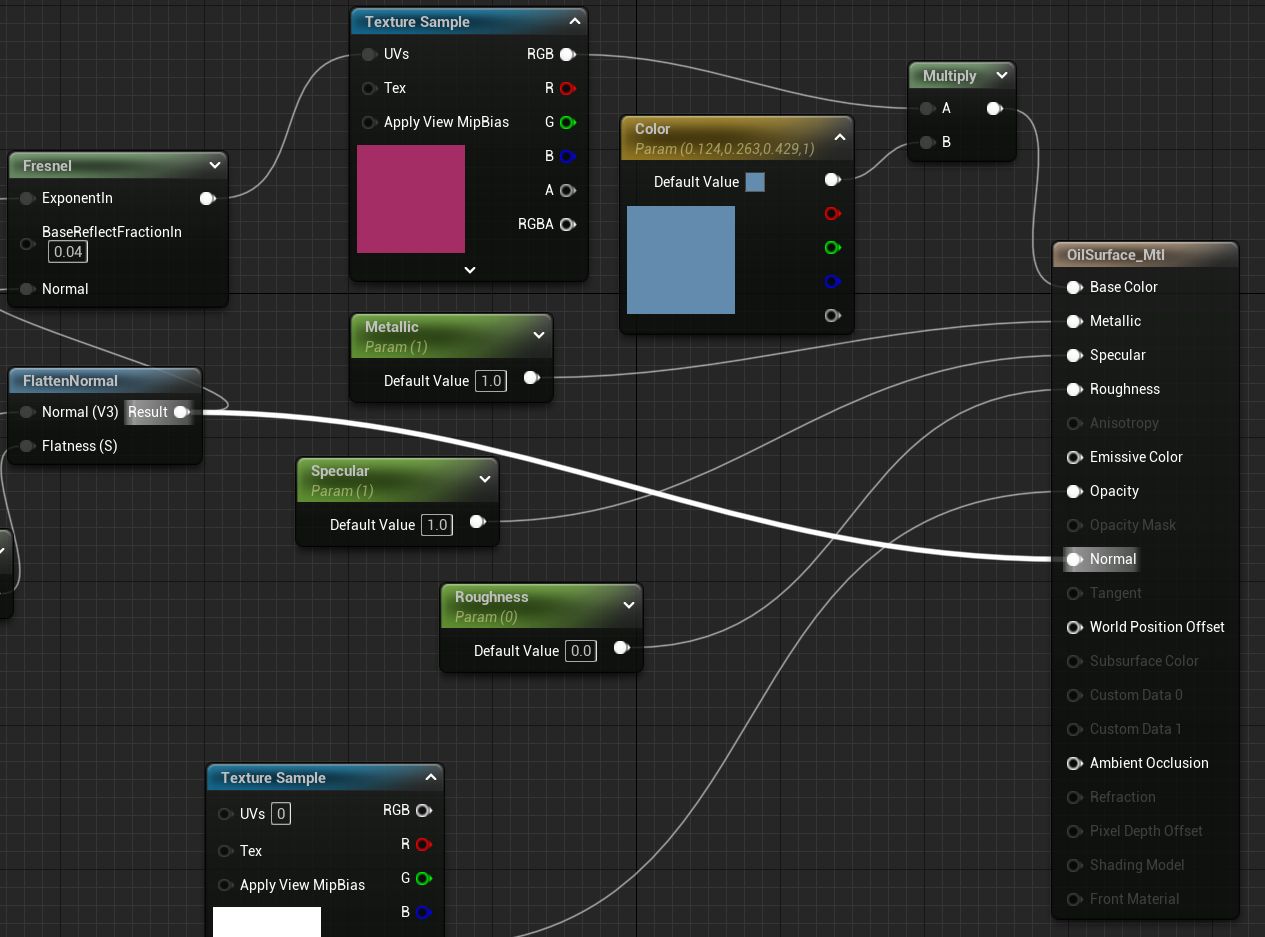Image resolution: width=1265 pixels, height=937 pixels.
Task: Click the FlattenNormal Result output pin
Action: pos(180,412)
